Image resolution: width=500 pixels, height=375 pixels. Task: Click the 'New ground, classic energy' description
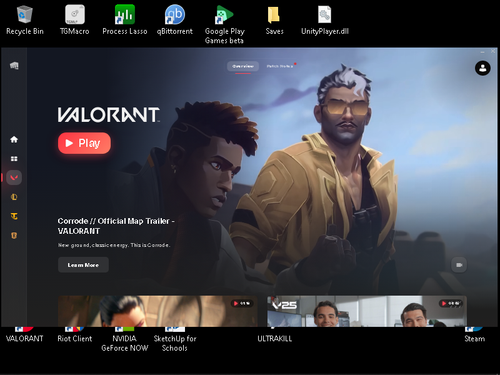tap(114, 245)
